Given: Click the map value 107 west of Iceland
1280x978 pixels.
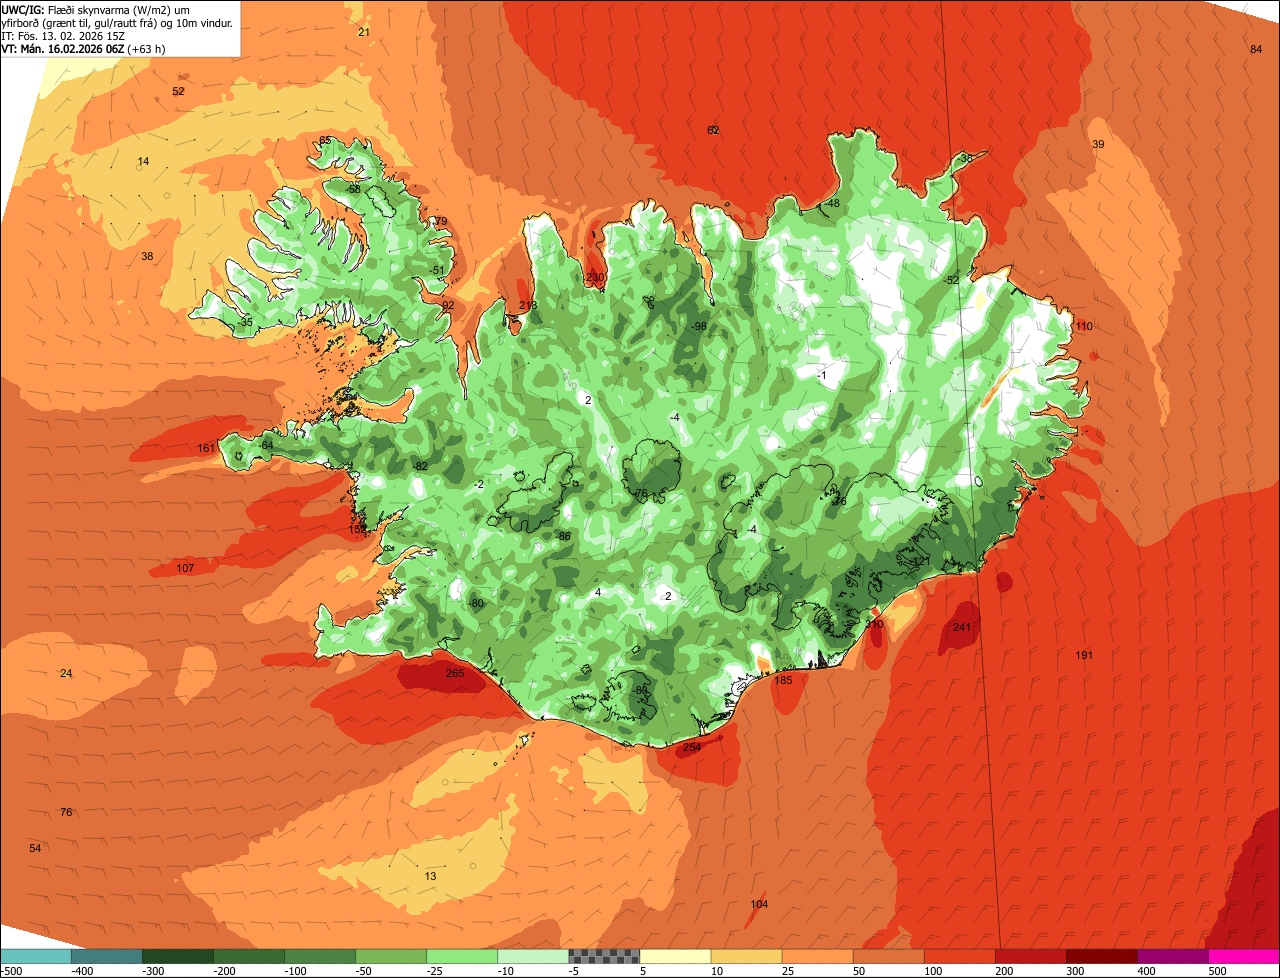Looking at the screenshot, I should click(185, 568).
